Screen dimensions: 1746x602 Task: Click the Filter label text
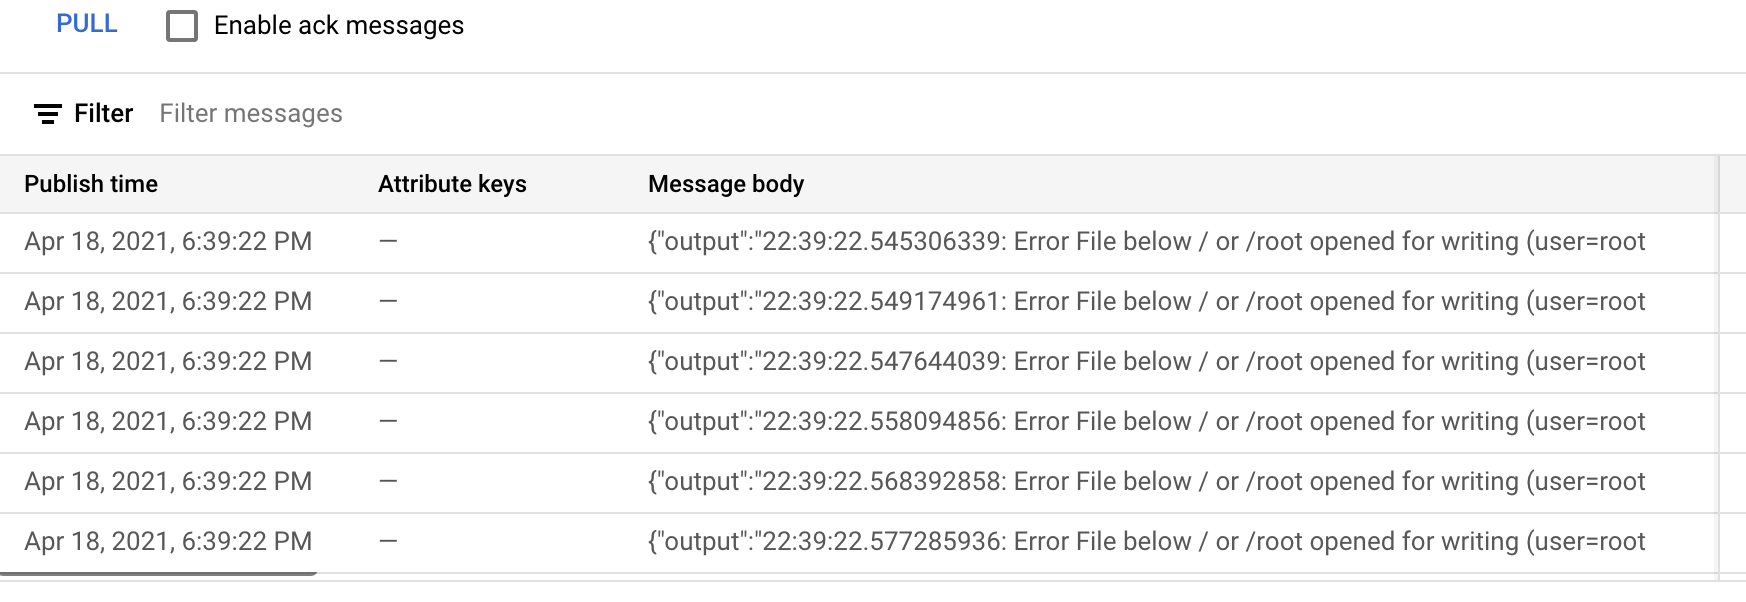coord(103,114)
